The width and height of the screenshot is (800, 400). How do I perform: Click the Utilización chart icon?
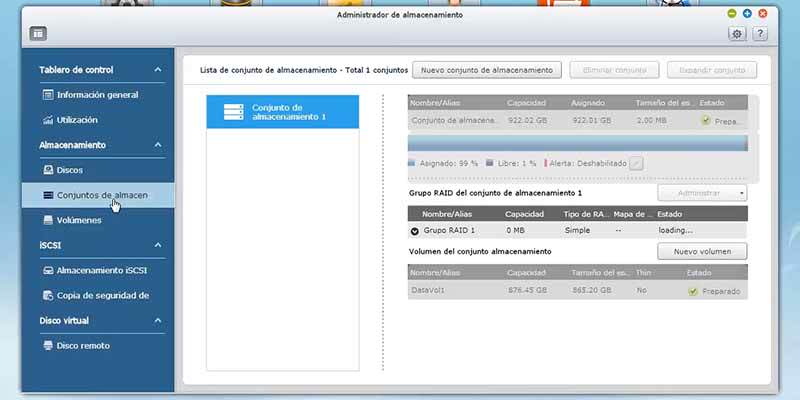(x=48, y=120)
